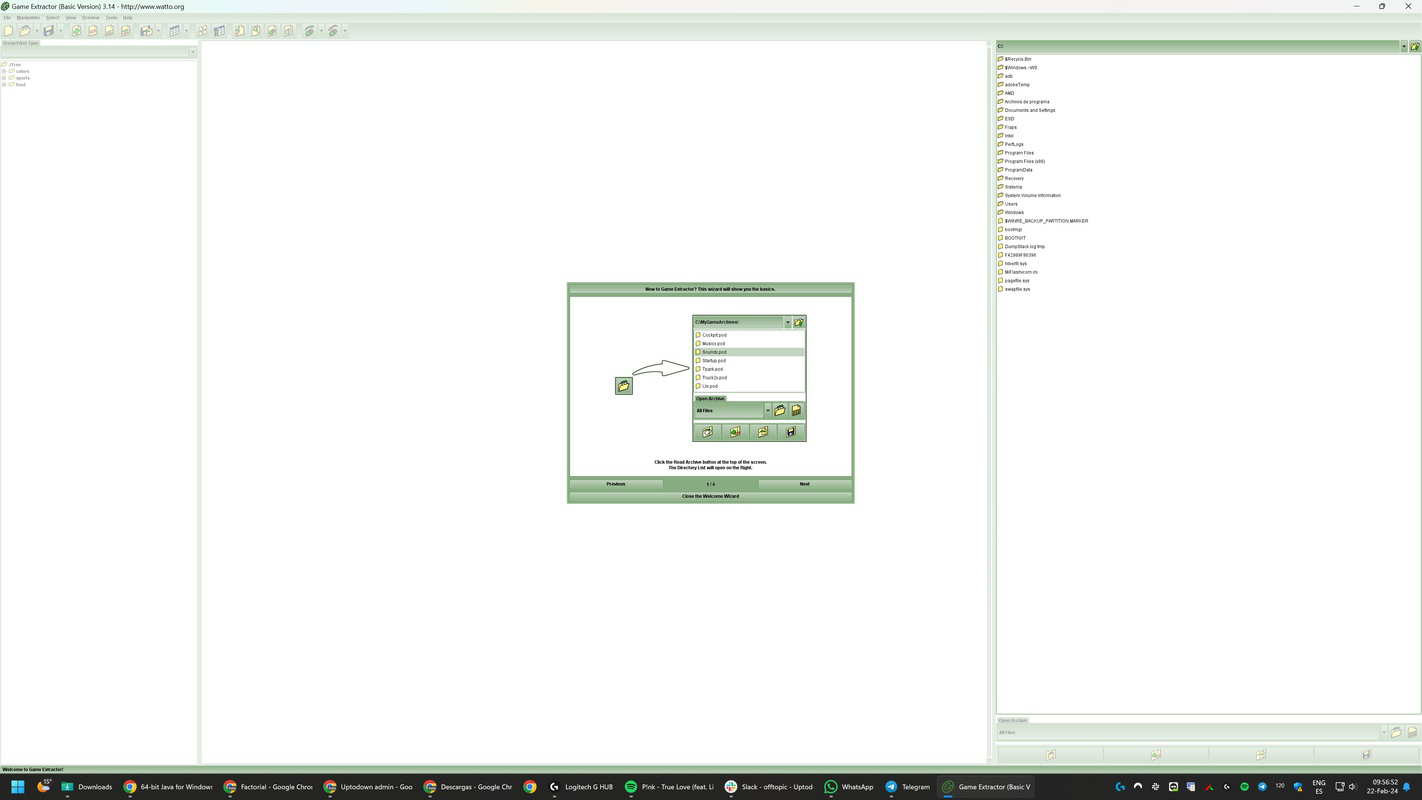Screen dimensions: 1422x800
Task: Open the Tools menu
Action: 112,17
